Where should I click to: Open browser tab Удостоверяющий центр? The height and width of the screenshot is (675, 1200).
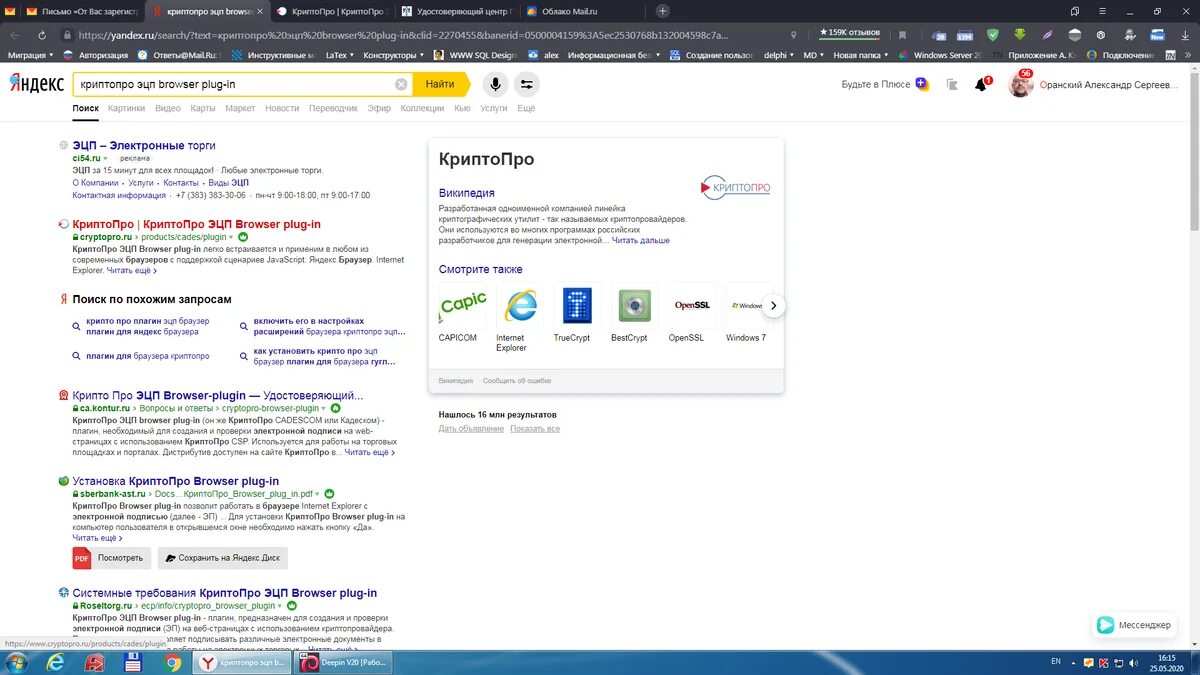coord(457,11)
